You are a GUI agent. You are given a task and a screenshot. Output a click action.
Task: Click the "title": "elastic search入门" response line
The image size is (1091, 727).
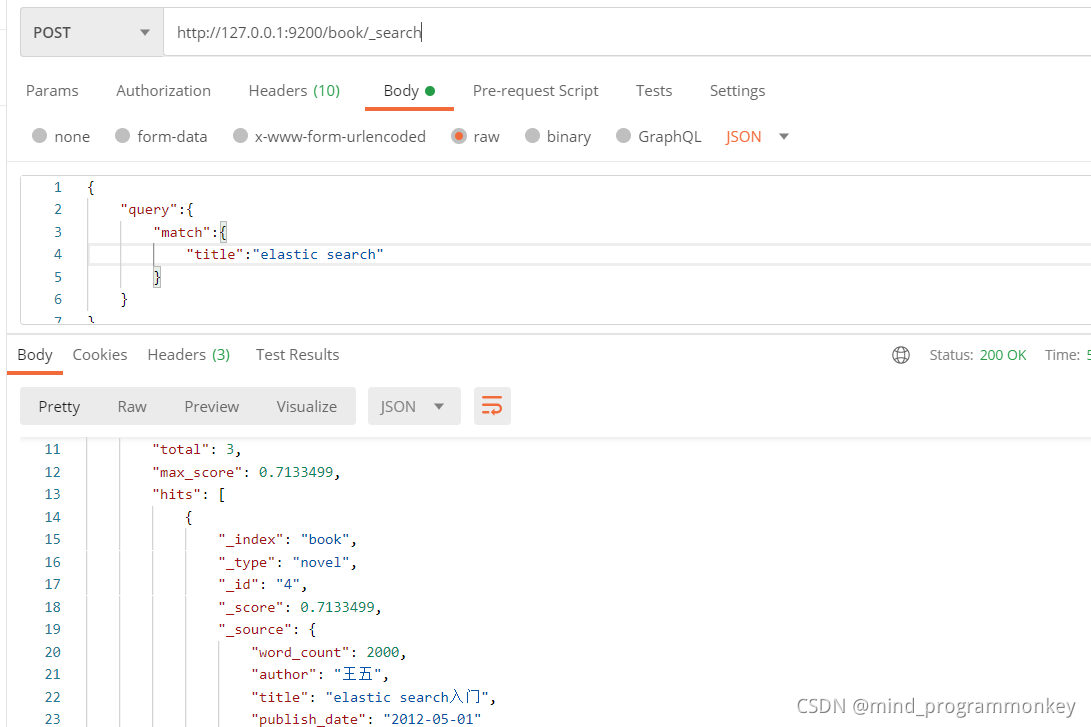[374, 697]
